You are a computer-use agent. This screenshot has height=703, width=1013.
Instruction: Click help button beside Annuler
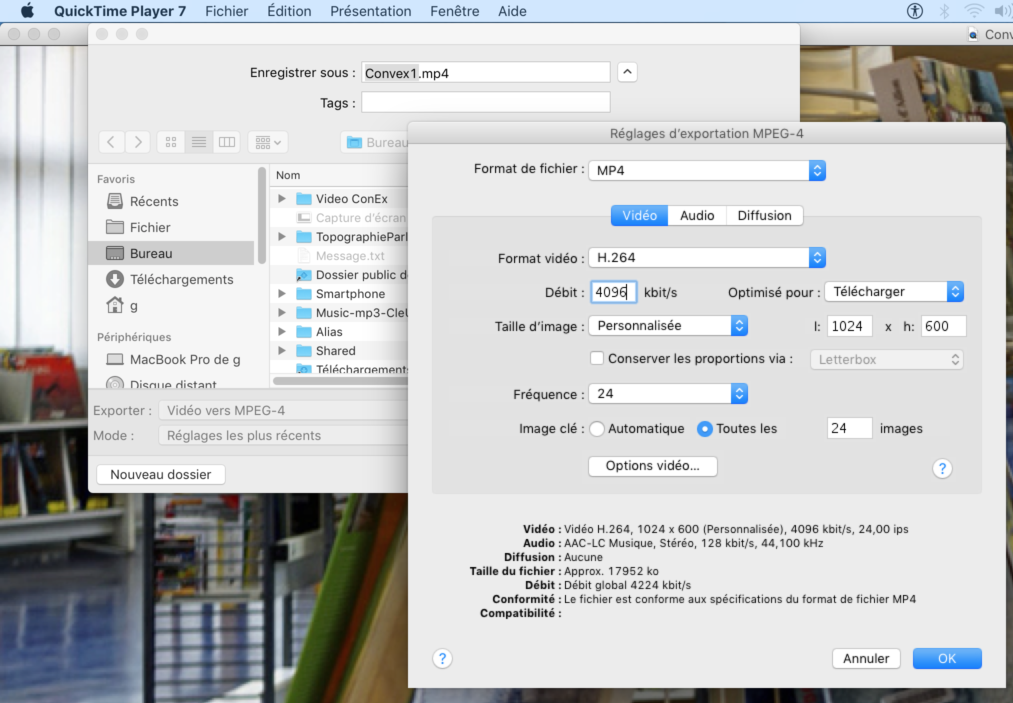tap(443, 658)
